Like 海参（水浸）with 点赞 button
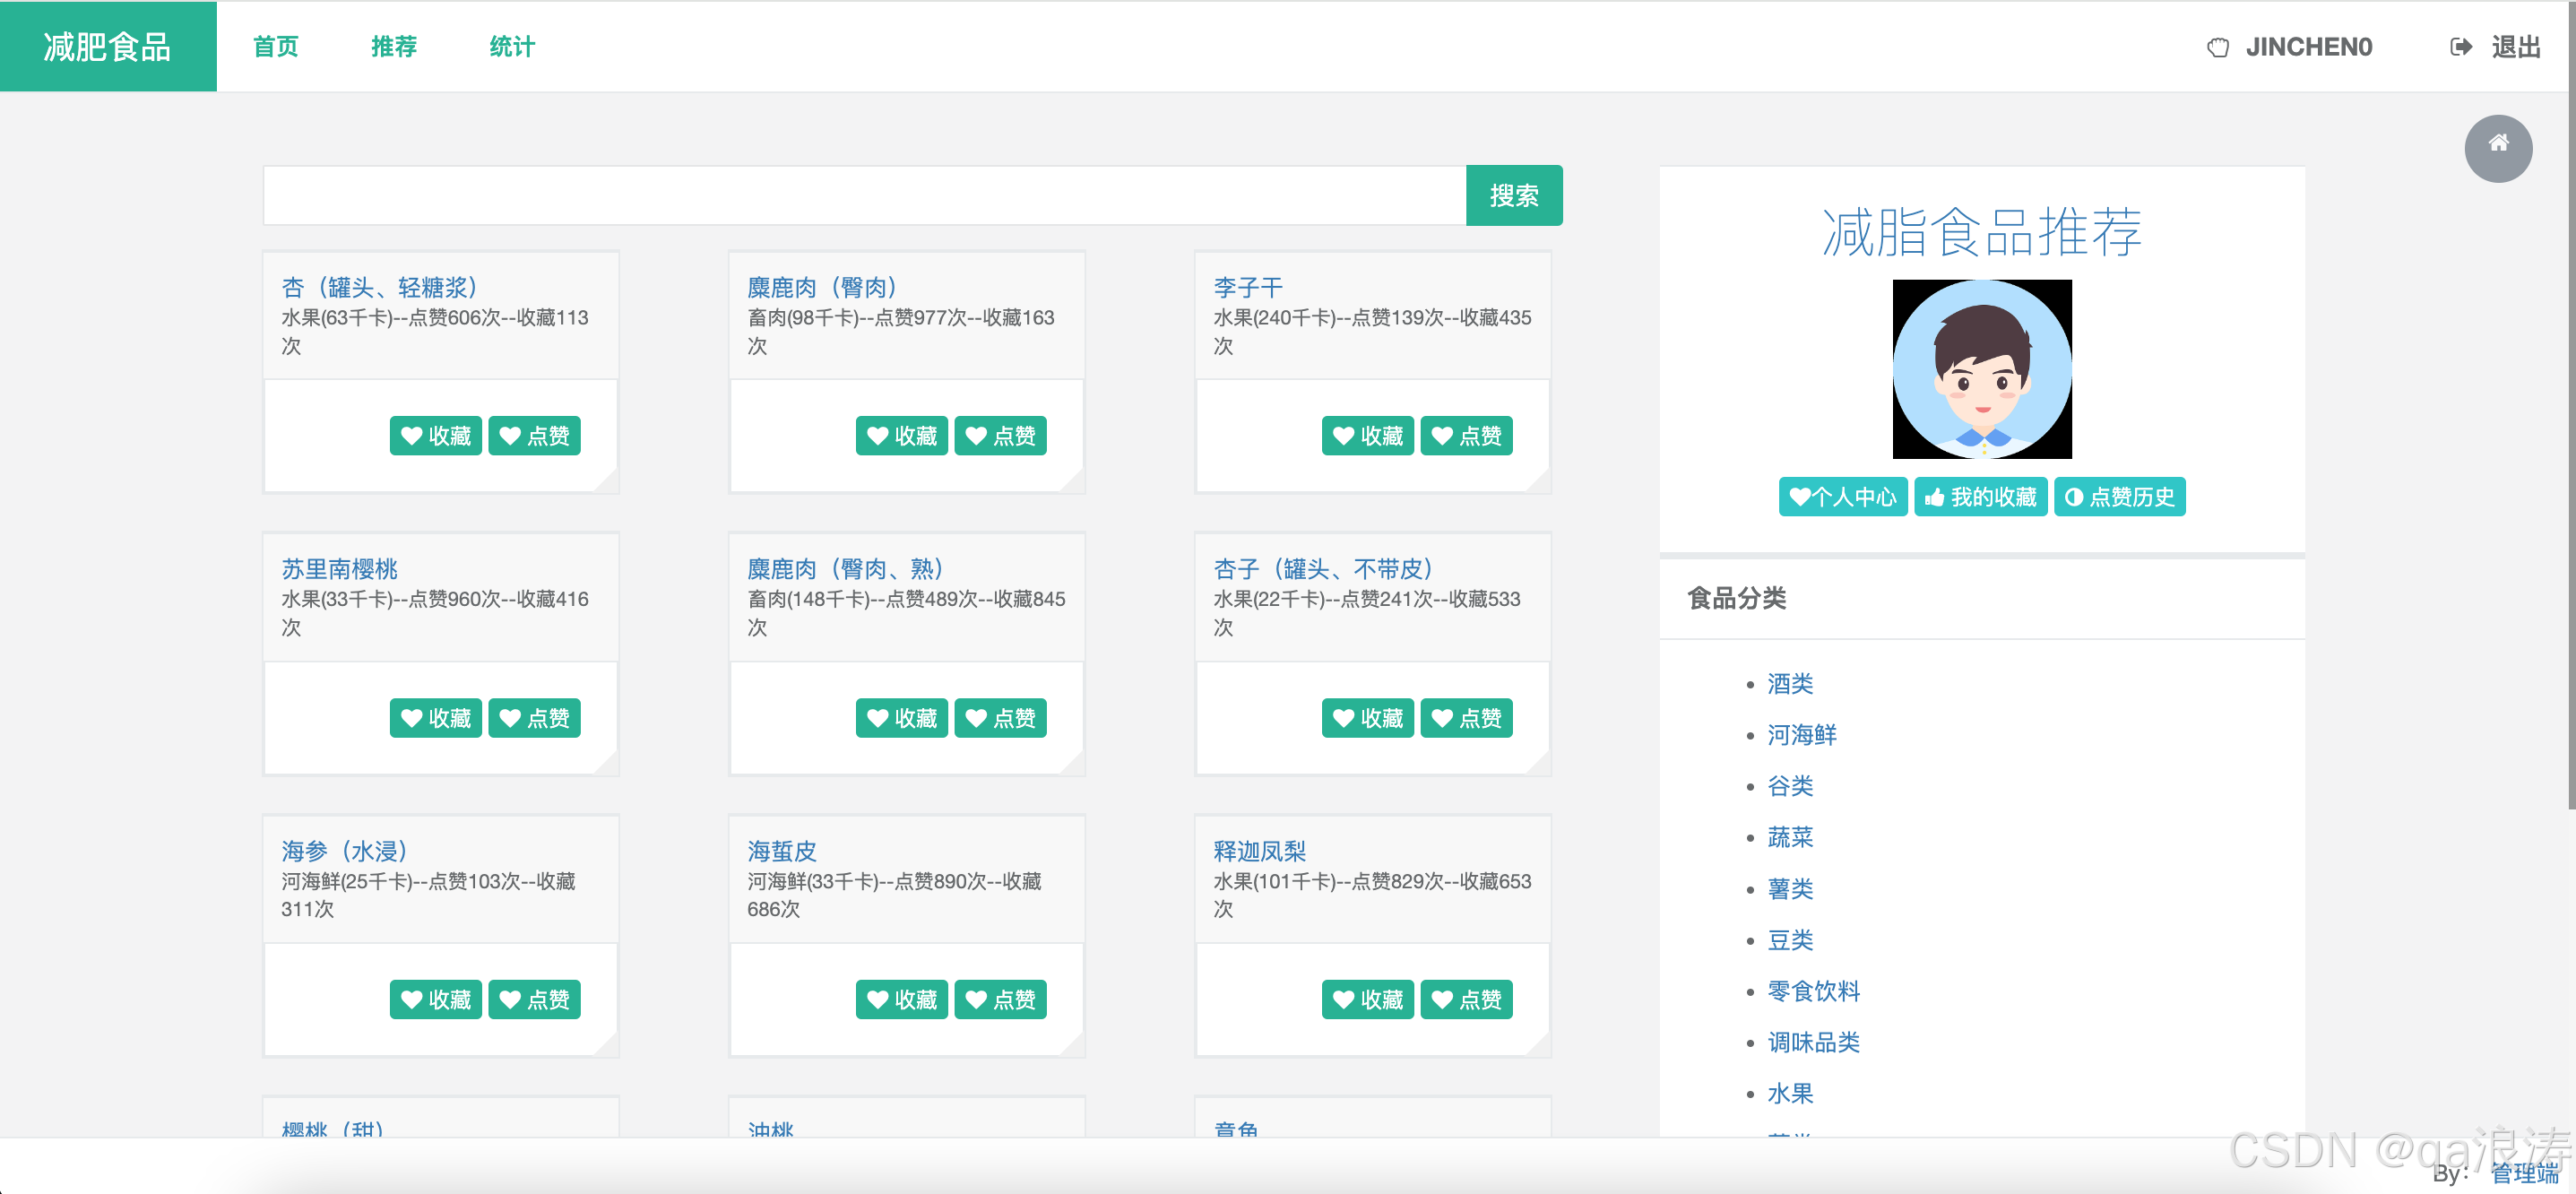 point(534,999)
